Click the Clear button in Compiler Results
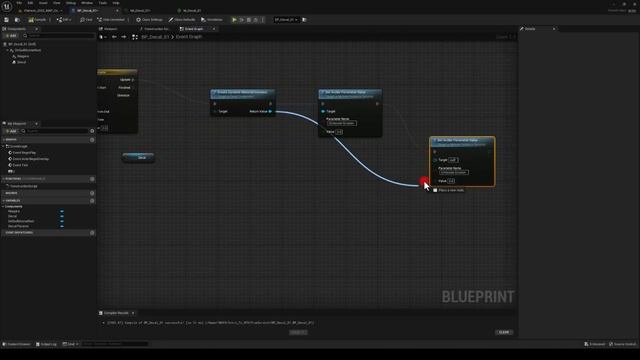This screenshot has width=640, height=360. (504, 332)
